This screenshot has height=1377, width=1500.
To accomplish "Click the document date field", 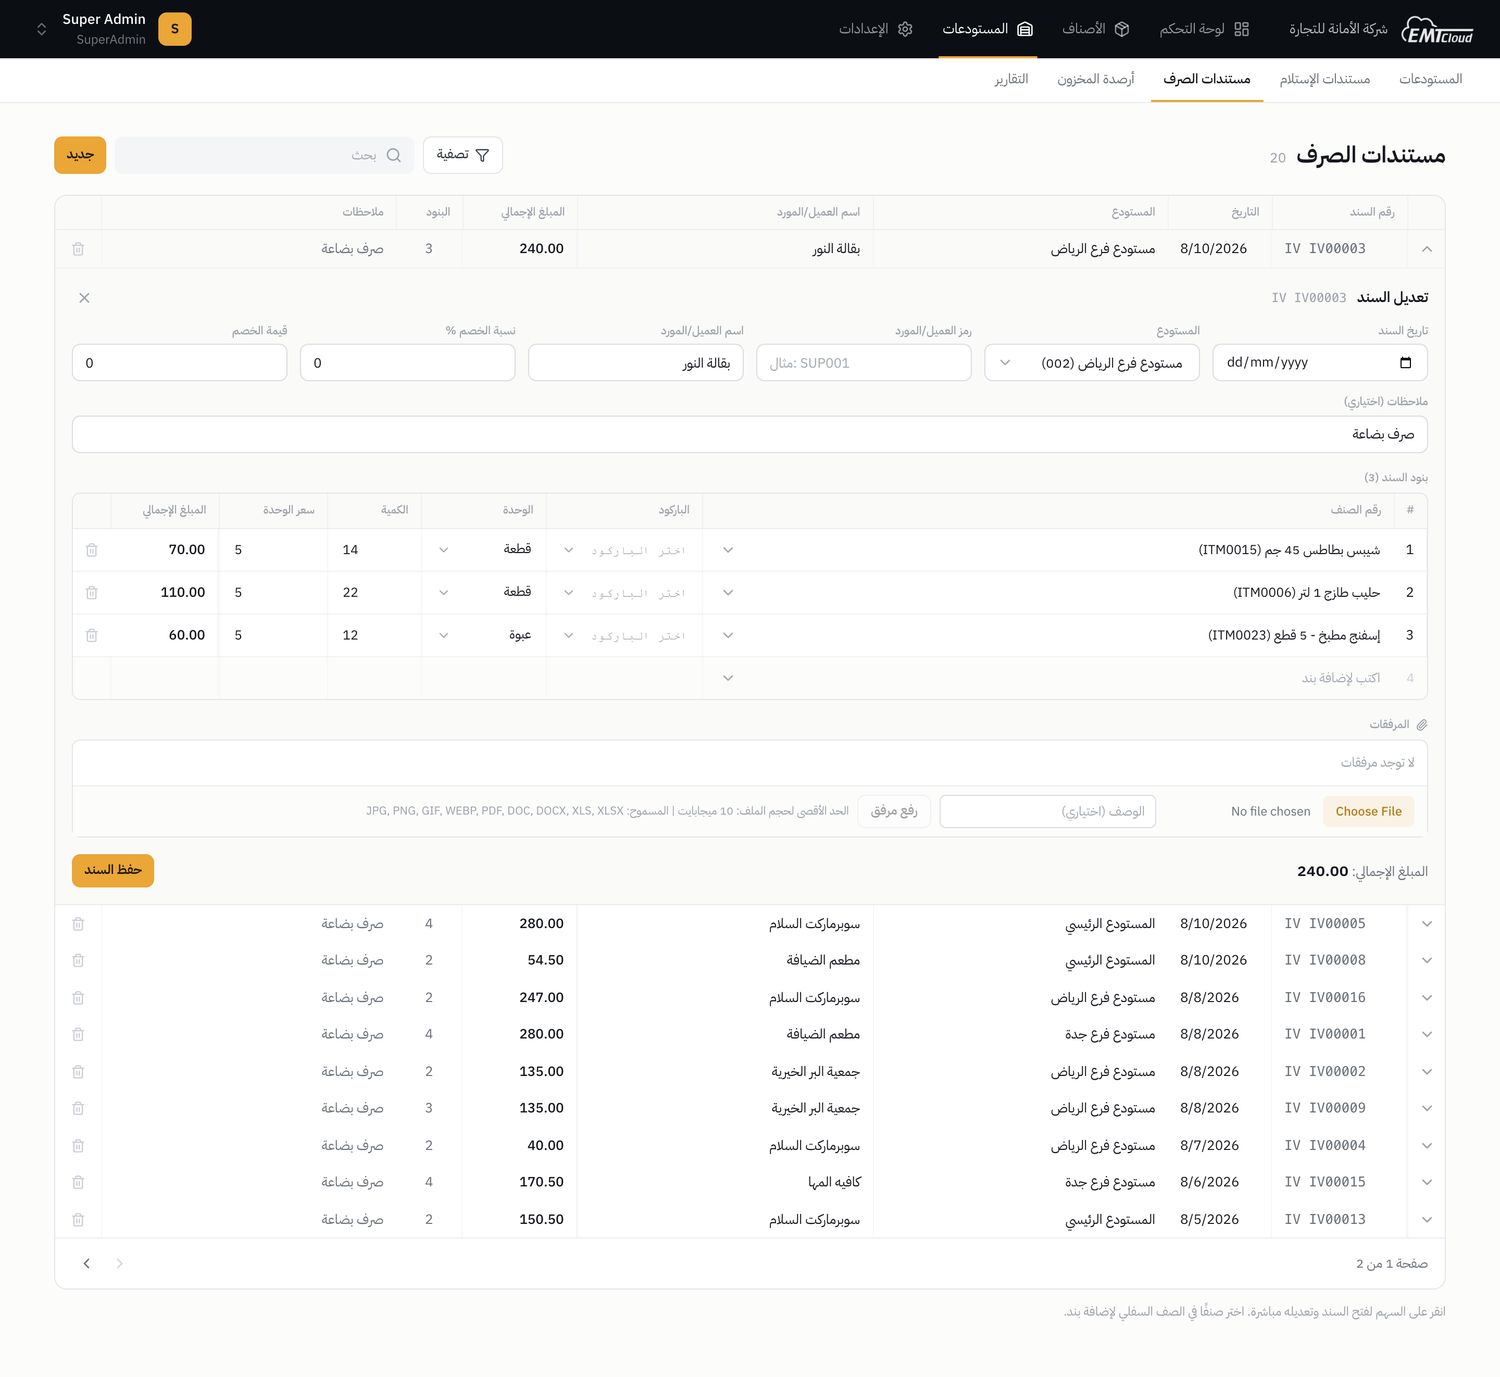I will pos(1320,363).
